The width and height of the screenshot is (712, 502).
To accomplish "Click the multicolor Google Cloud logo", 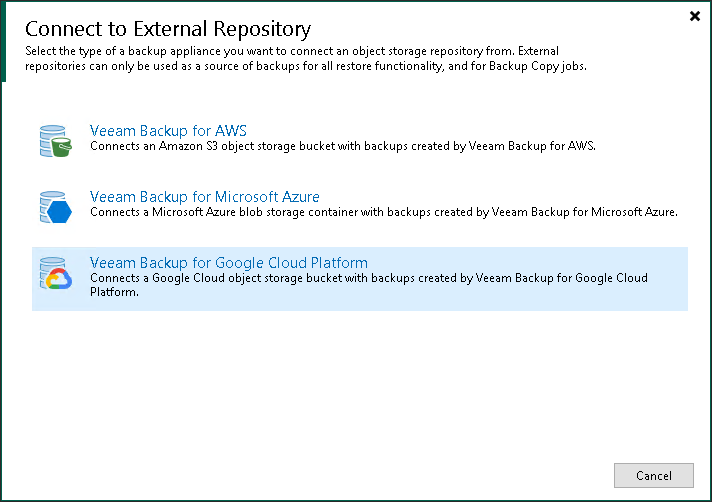I will (x=58, y=280).
